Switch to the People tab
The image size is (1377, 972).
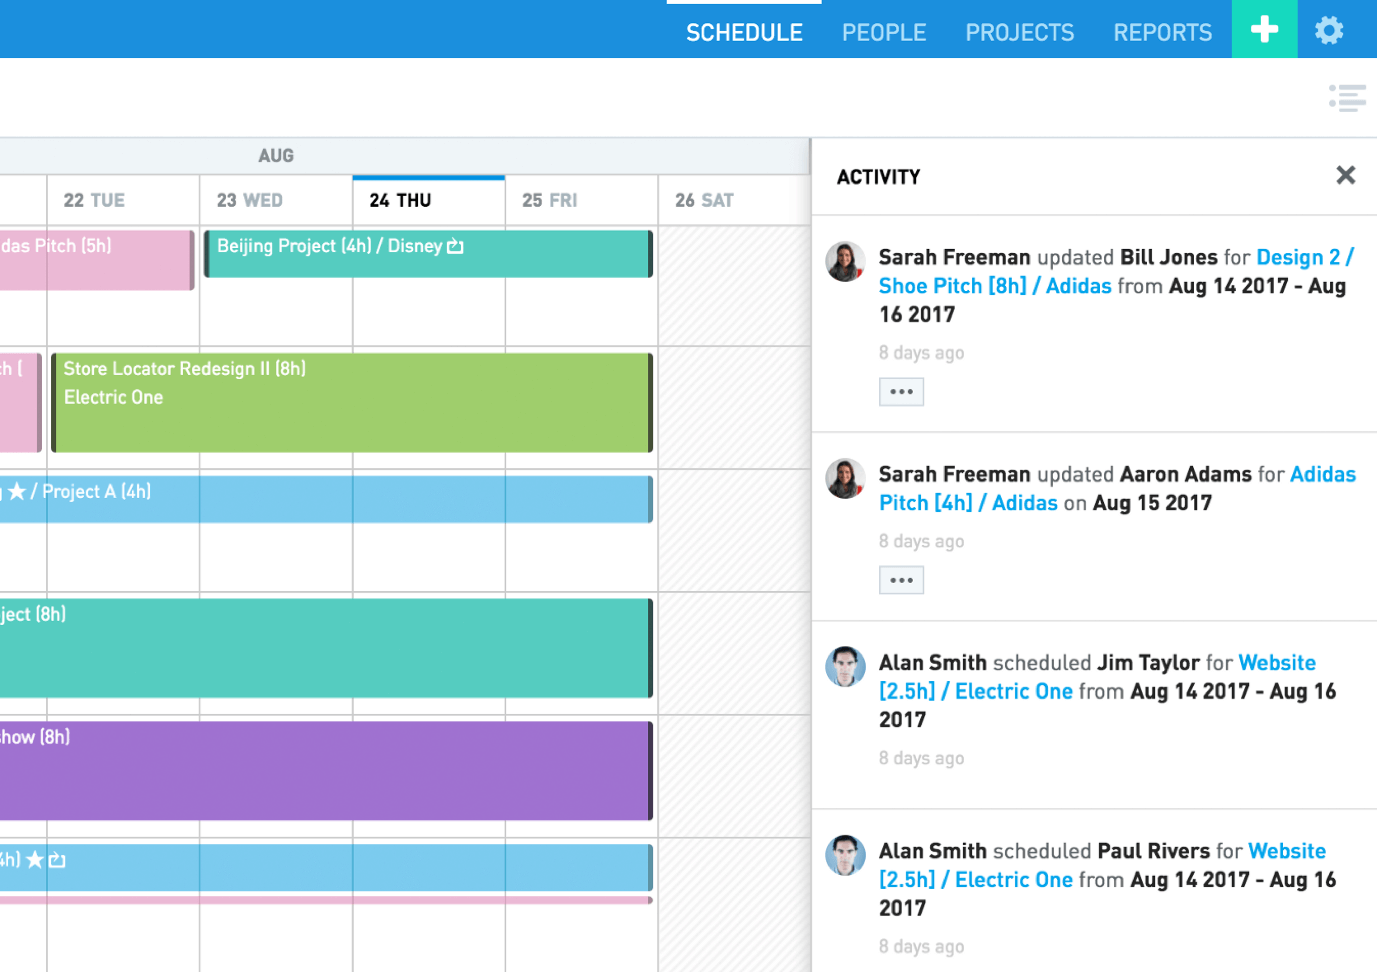pyautogui.click(x=884, y=32)
